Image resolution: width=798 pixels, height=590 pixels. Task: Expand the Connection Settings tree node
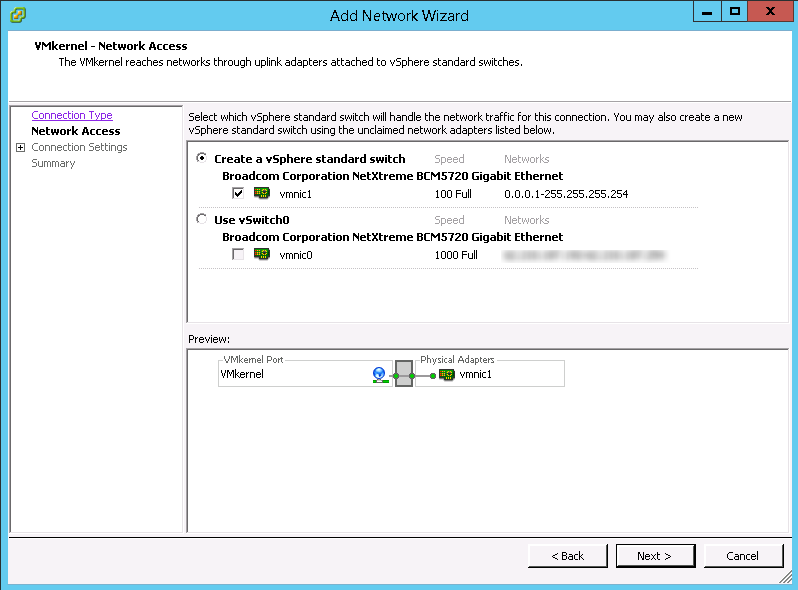[20, 148]
